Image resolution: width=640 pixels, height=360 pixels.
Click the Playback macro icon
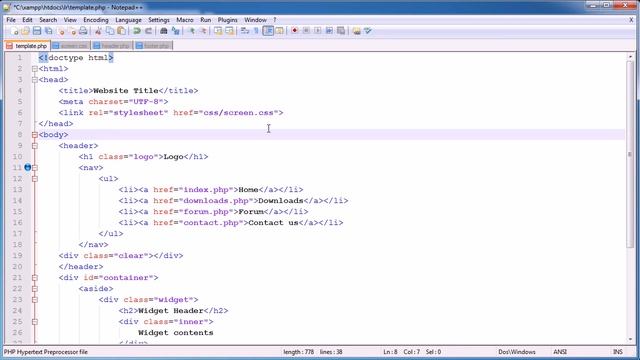click(x=318, y=31)
